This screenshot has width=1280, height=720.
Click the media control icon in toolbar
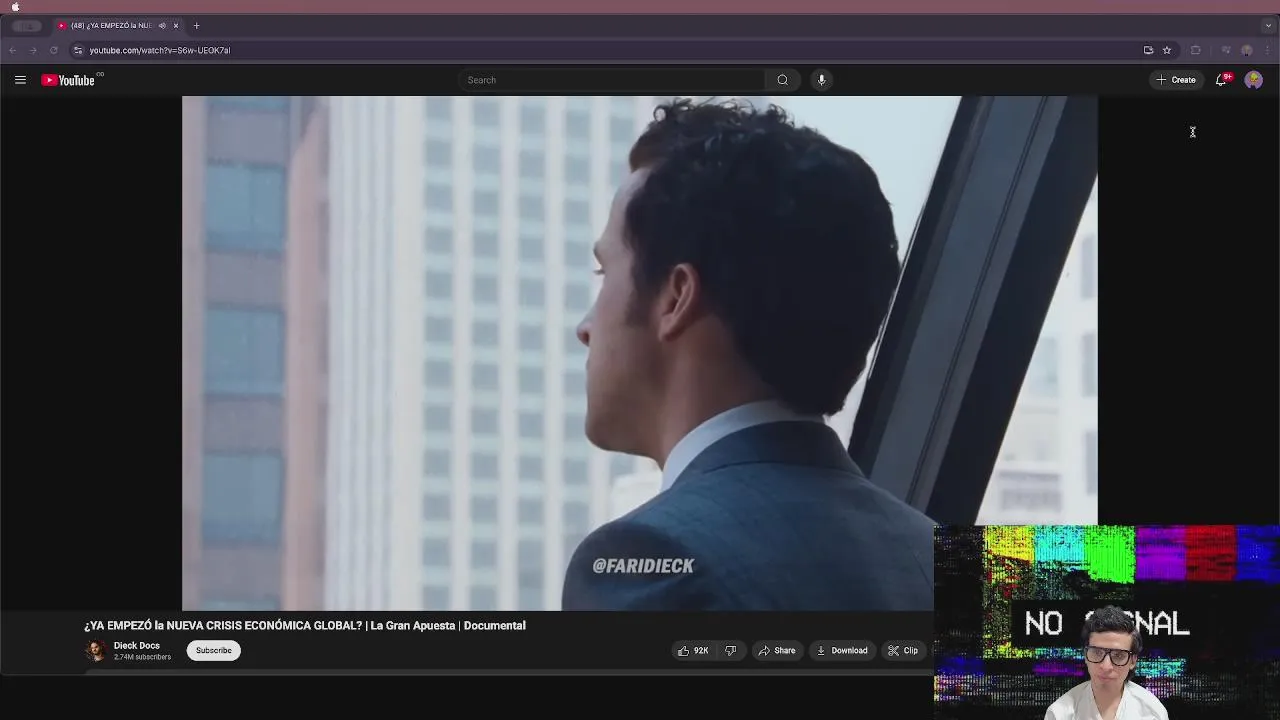[x=1226, y=50]
